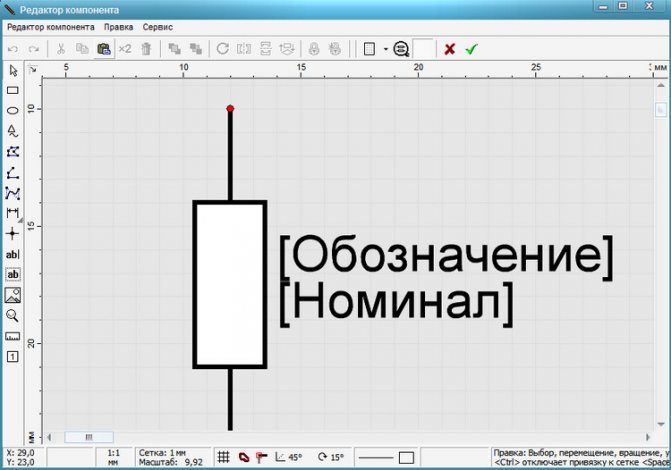Choose the dimension measurement tool
Viewport: 671px width, 470px height.
click(13, 213)
